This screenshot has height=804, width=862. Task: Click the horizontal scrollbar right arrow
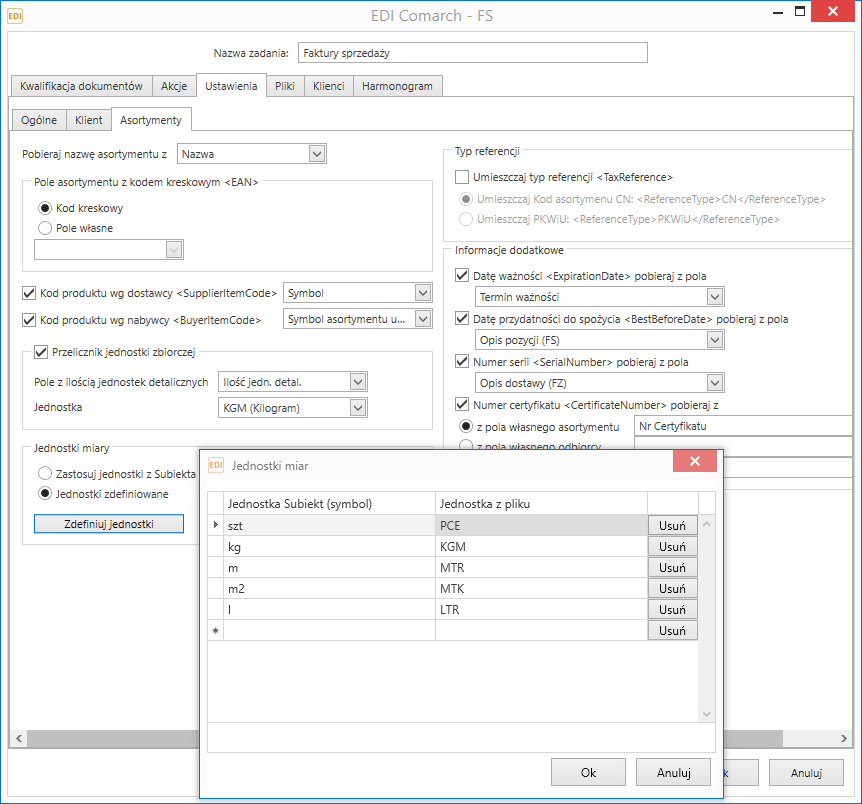844,738
